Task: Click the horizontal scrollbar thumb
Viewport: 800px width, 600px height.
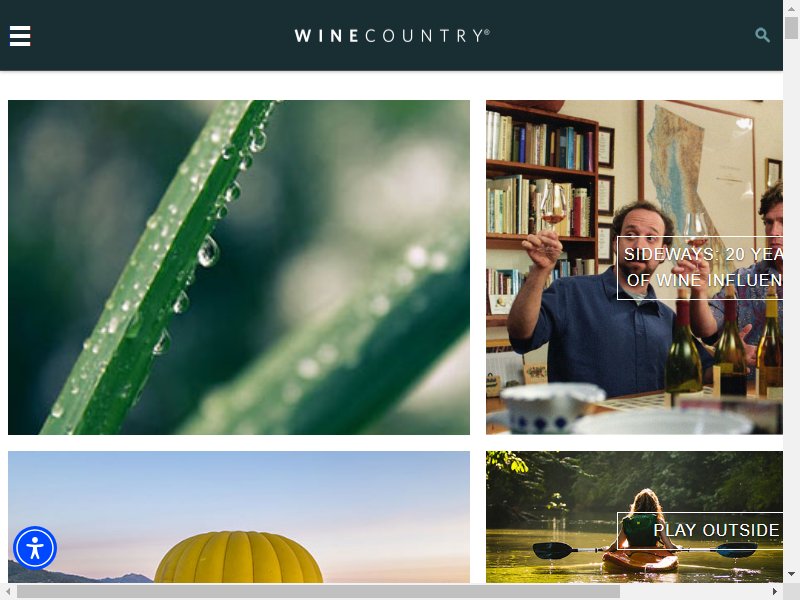Action: [318, 591]
